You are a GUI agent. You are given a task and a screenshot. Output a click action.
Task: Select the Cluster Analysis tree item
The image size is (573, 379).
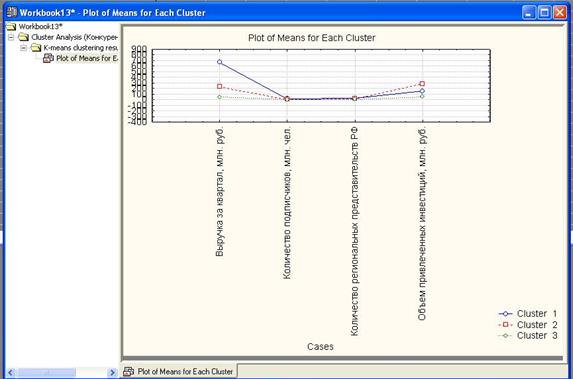click(x=74, y=37)
